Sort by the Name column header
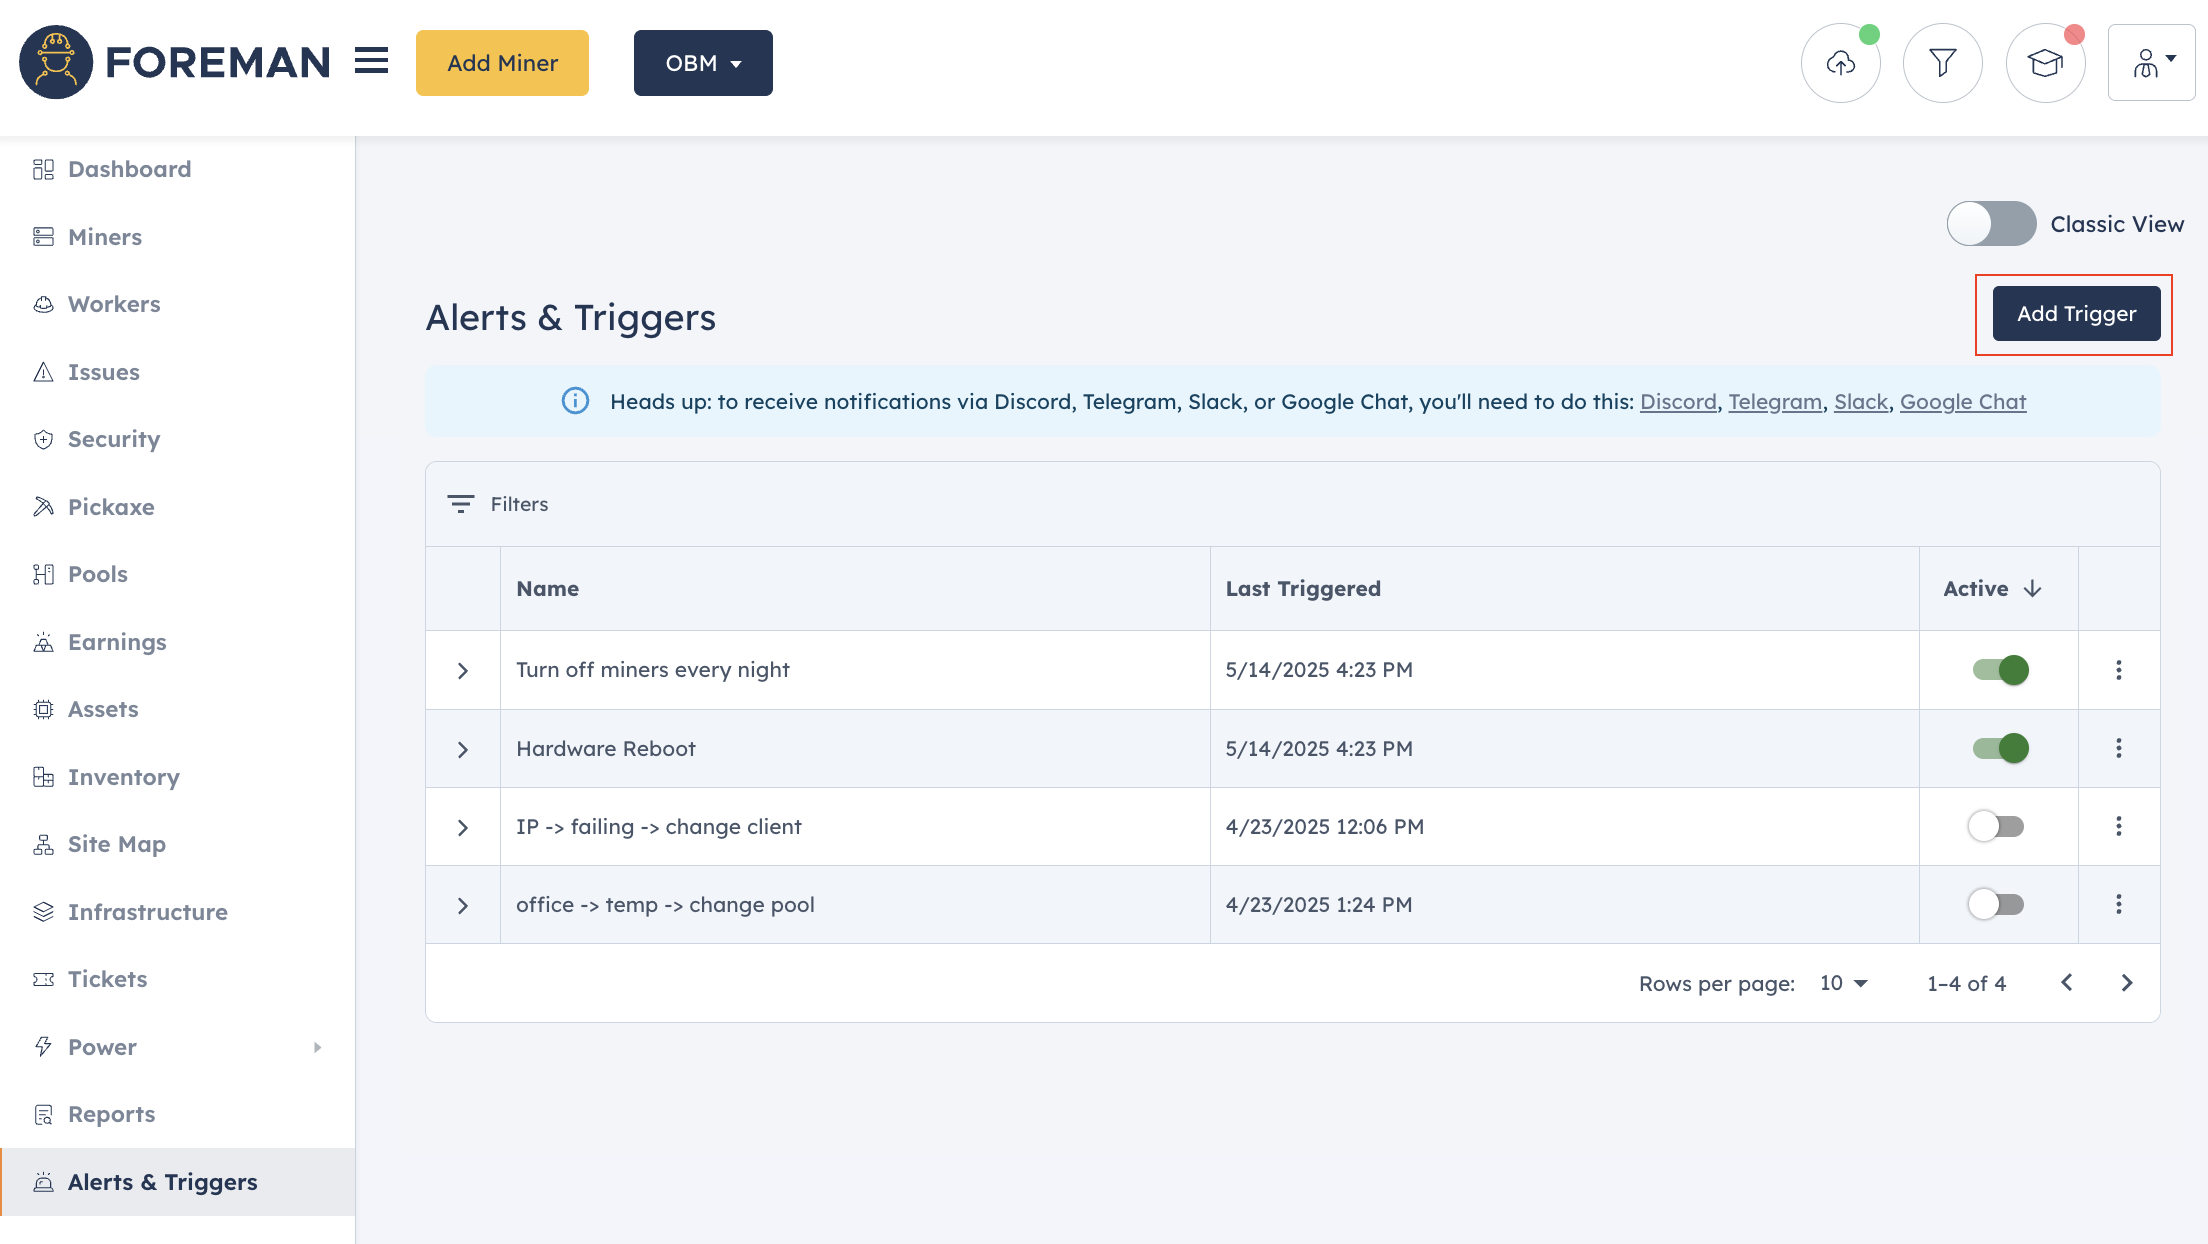2208x1244 pixels. click(547, 589)
